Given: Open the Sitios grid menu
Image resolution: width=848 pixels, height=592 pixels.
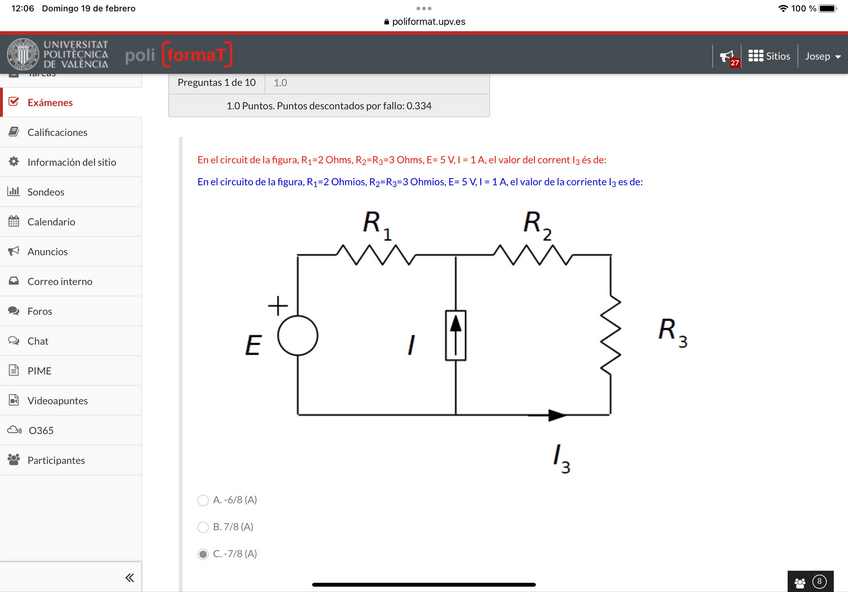Looking at the screenshot, I should coord(769,56).
